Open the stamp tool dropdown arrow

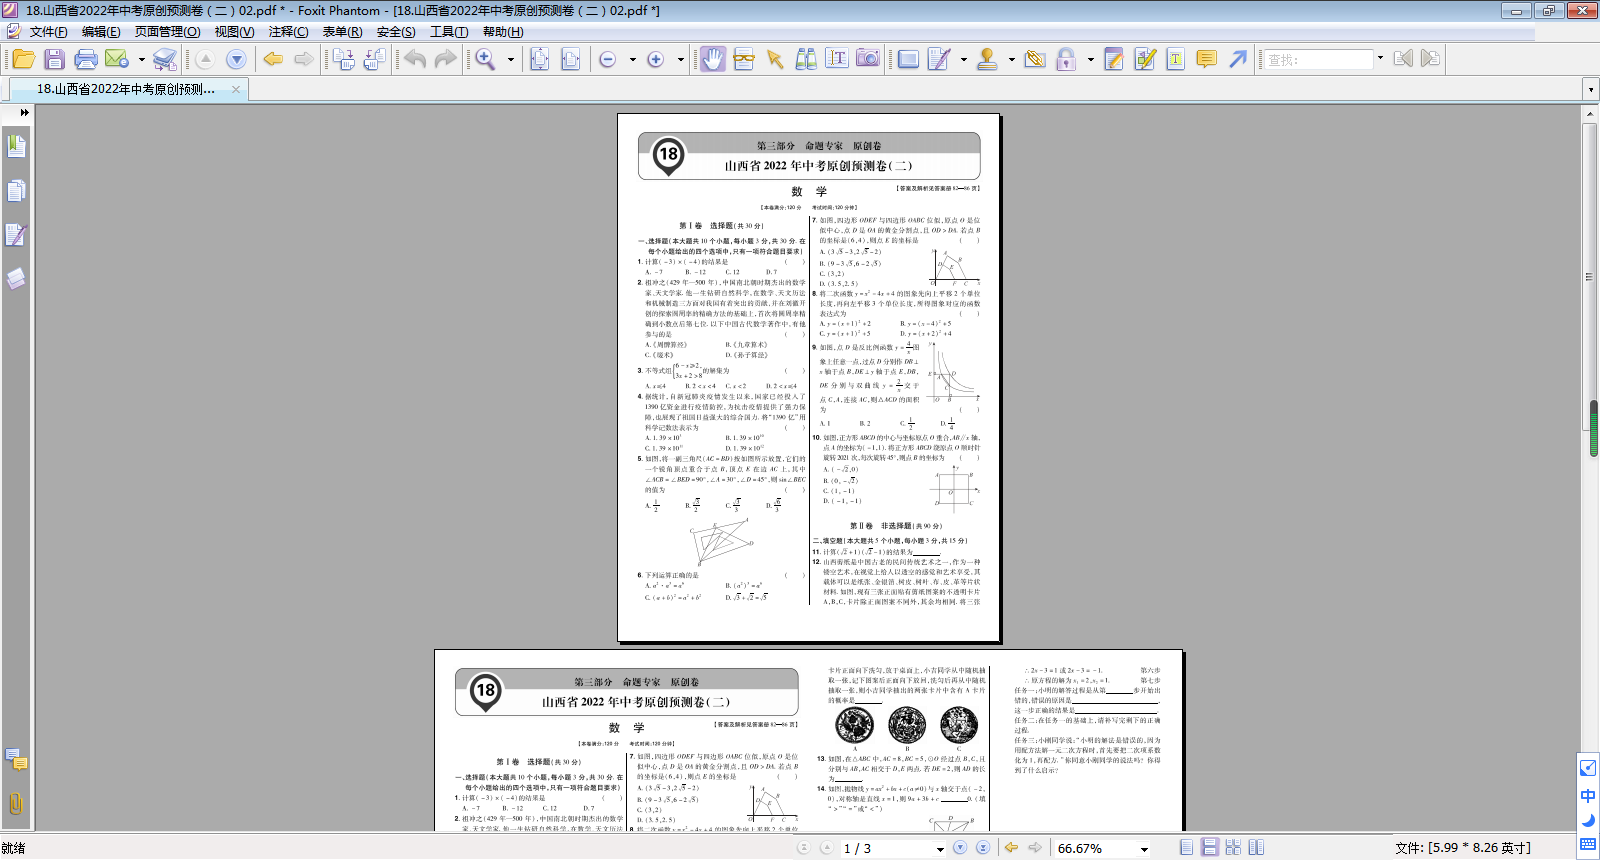[1011, 60]
